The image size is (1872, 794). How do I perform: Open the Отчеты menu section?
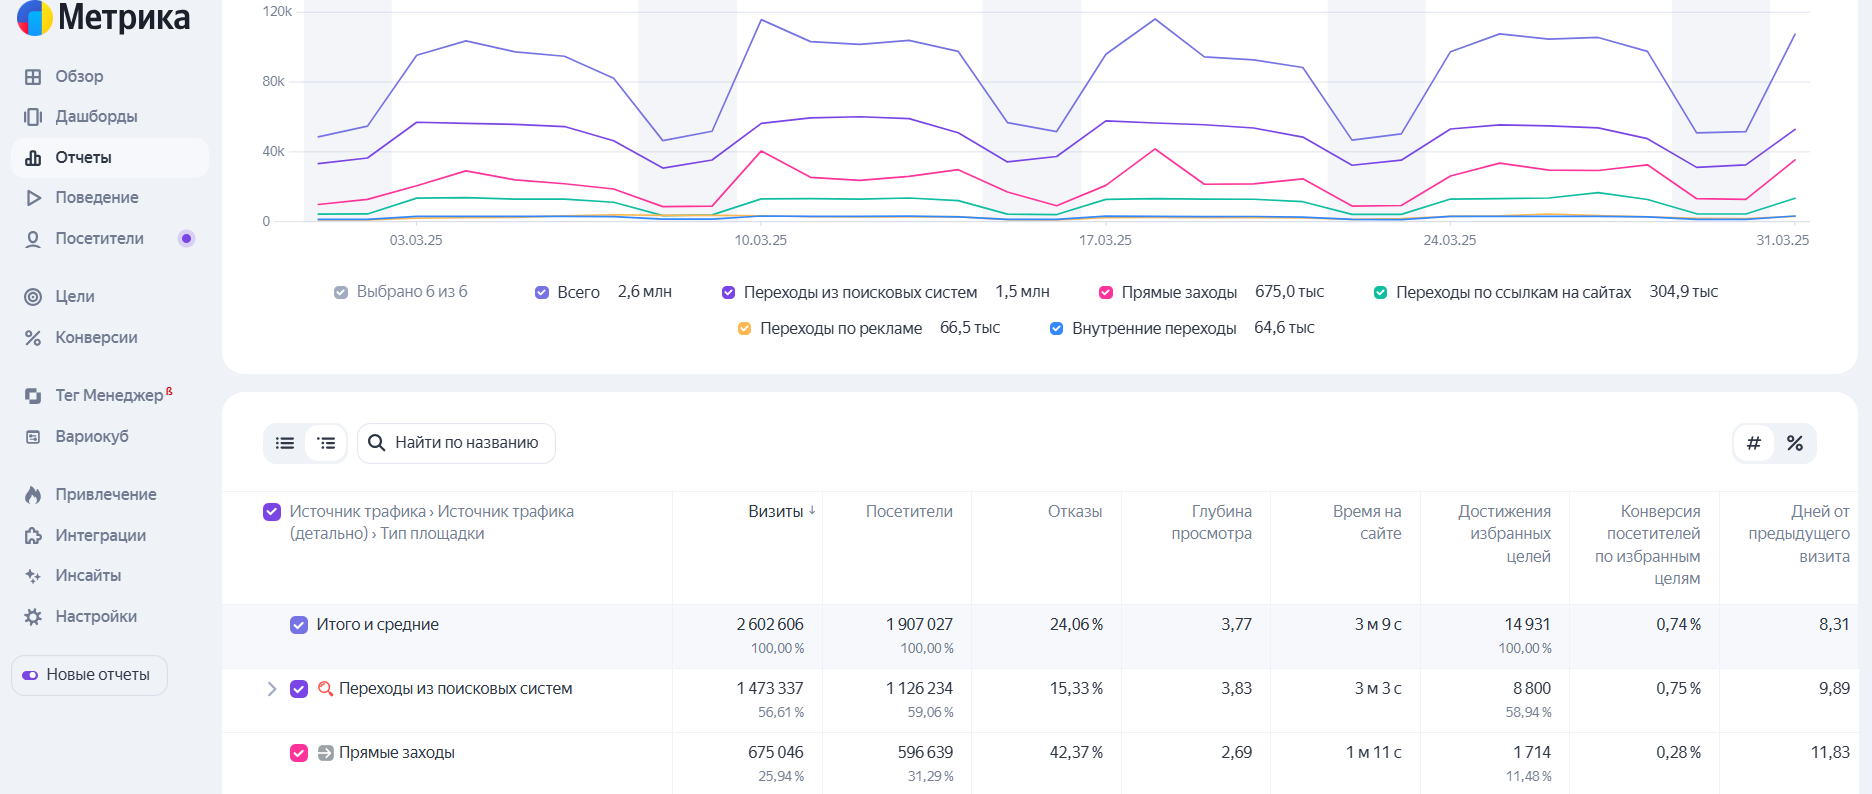tap(83, 158)
